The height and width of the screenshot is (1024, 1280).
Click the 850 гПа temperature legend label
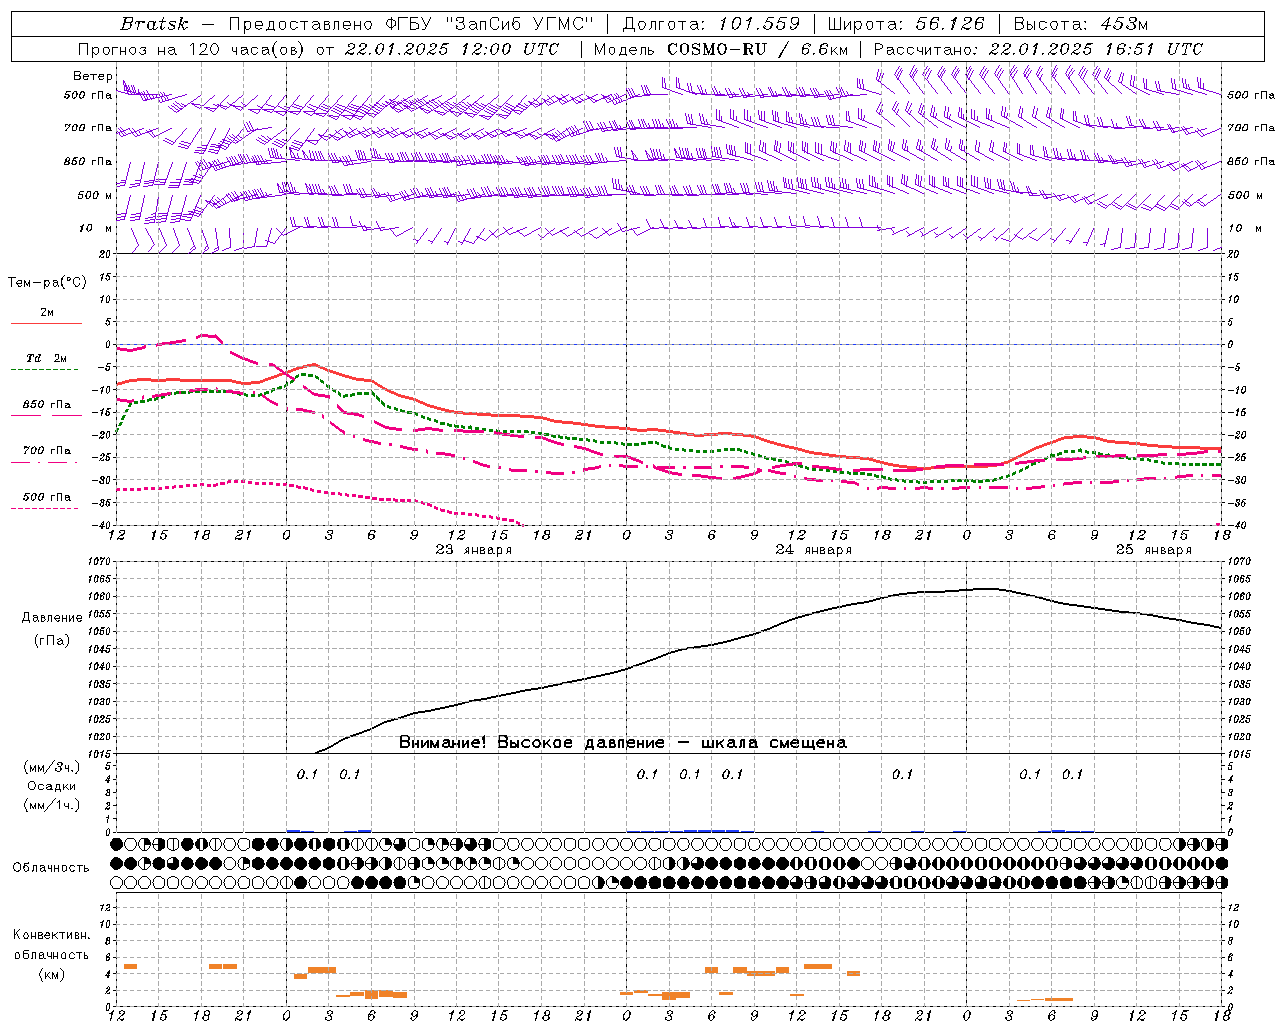(47, 405)
